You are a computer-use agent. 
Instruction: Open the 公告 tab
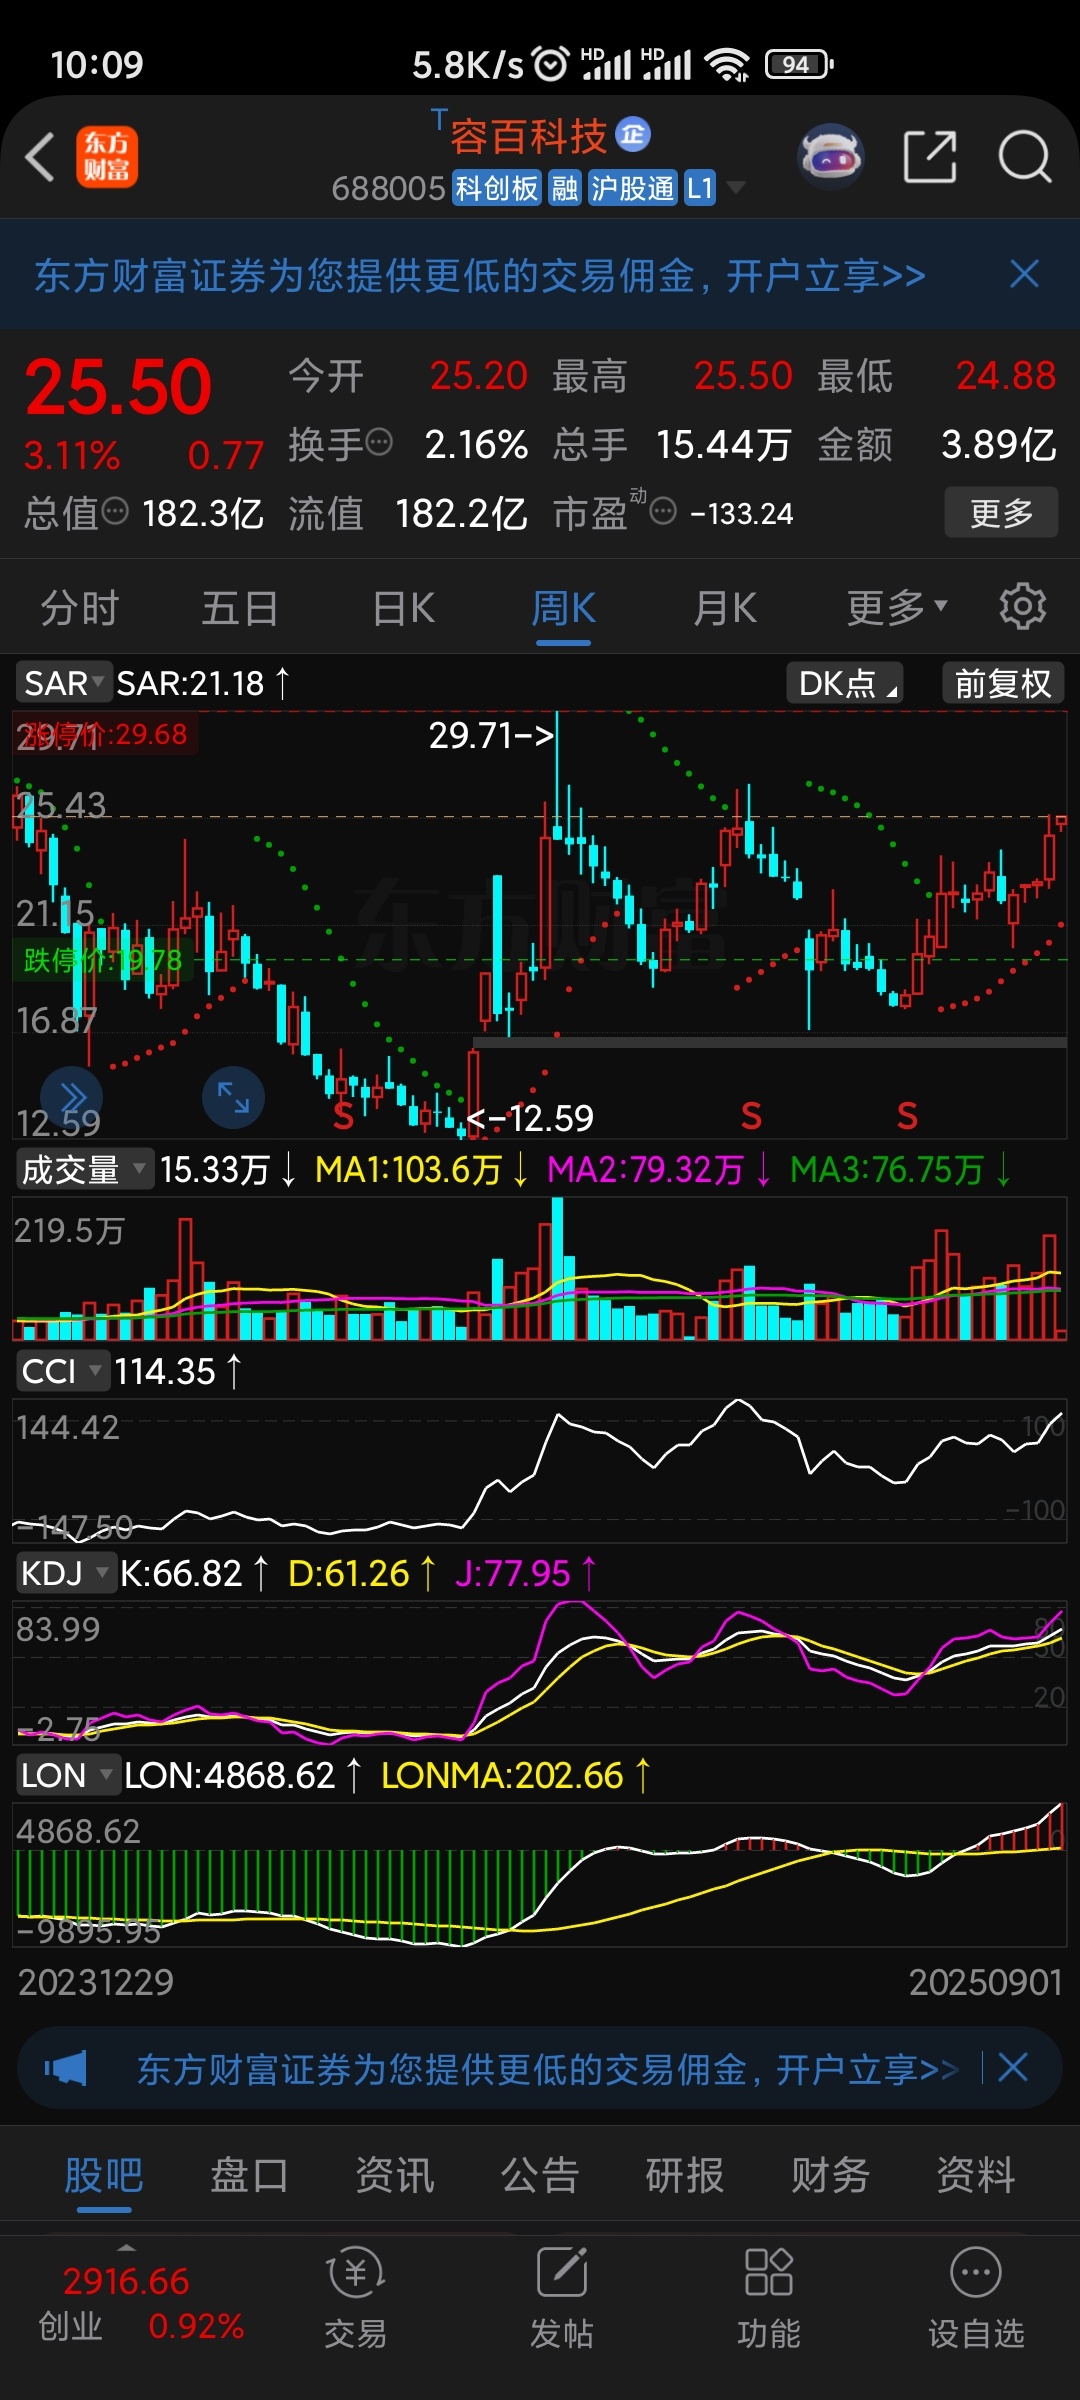click(x=540, y=2175)
